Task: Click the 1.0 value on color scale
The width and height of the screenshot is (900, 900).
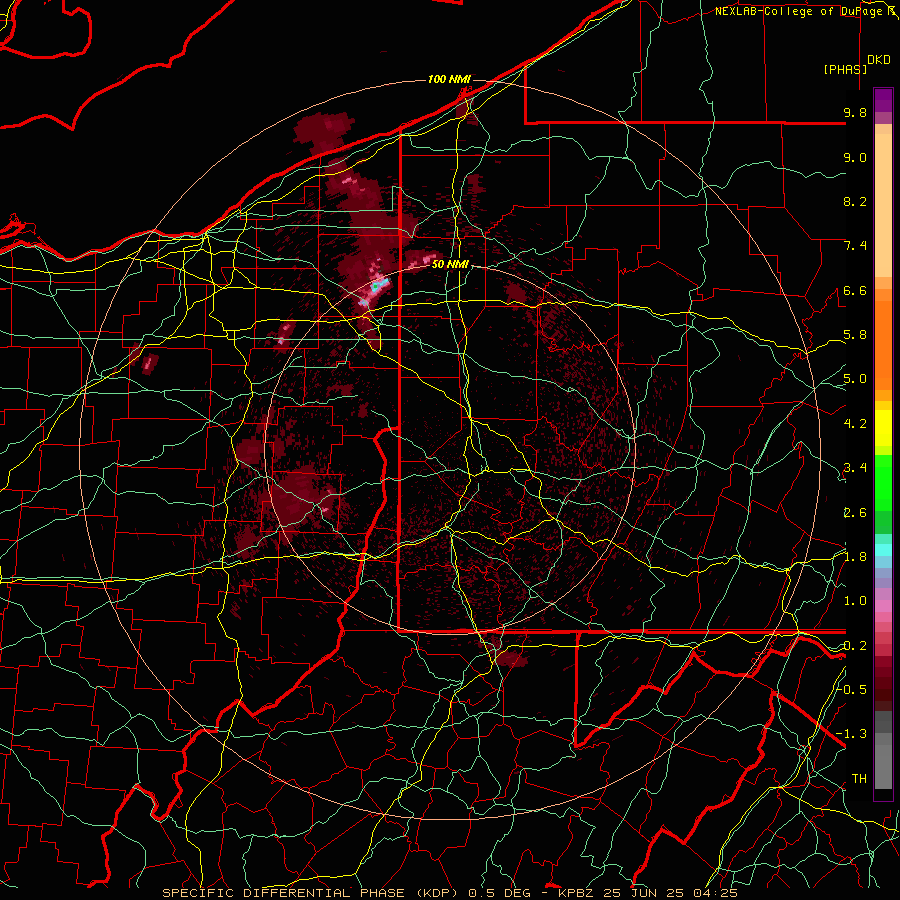Action: [x=855, y=601]
